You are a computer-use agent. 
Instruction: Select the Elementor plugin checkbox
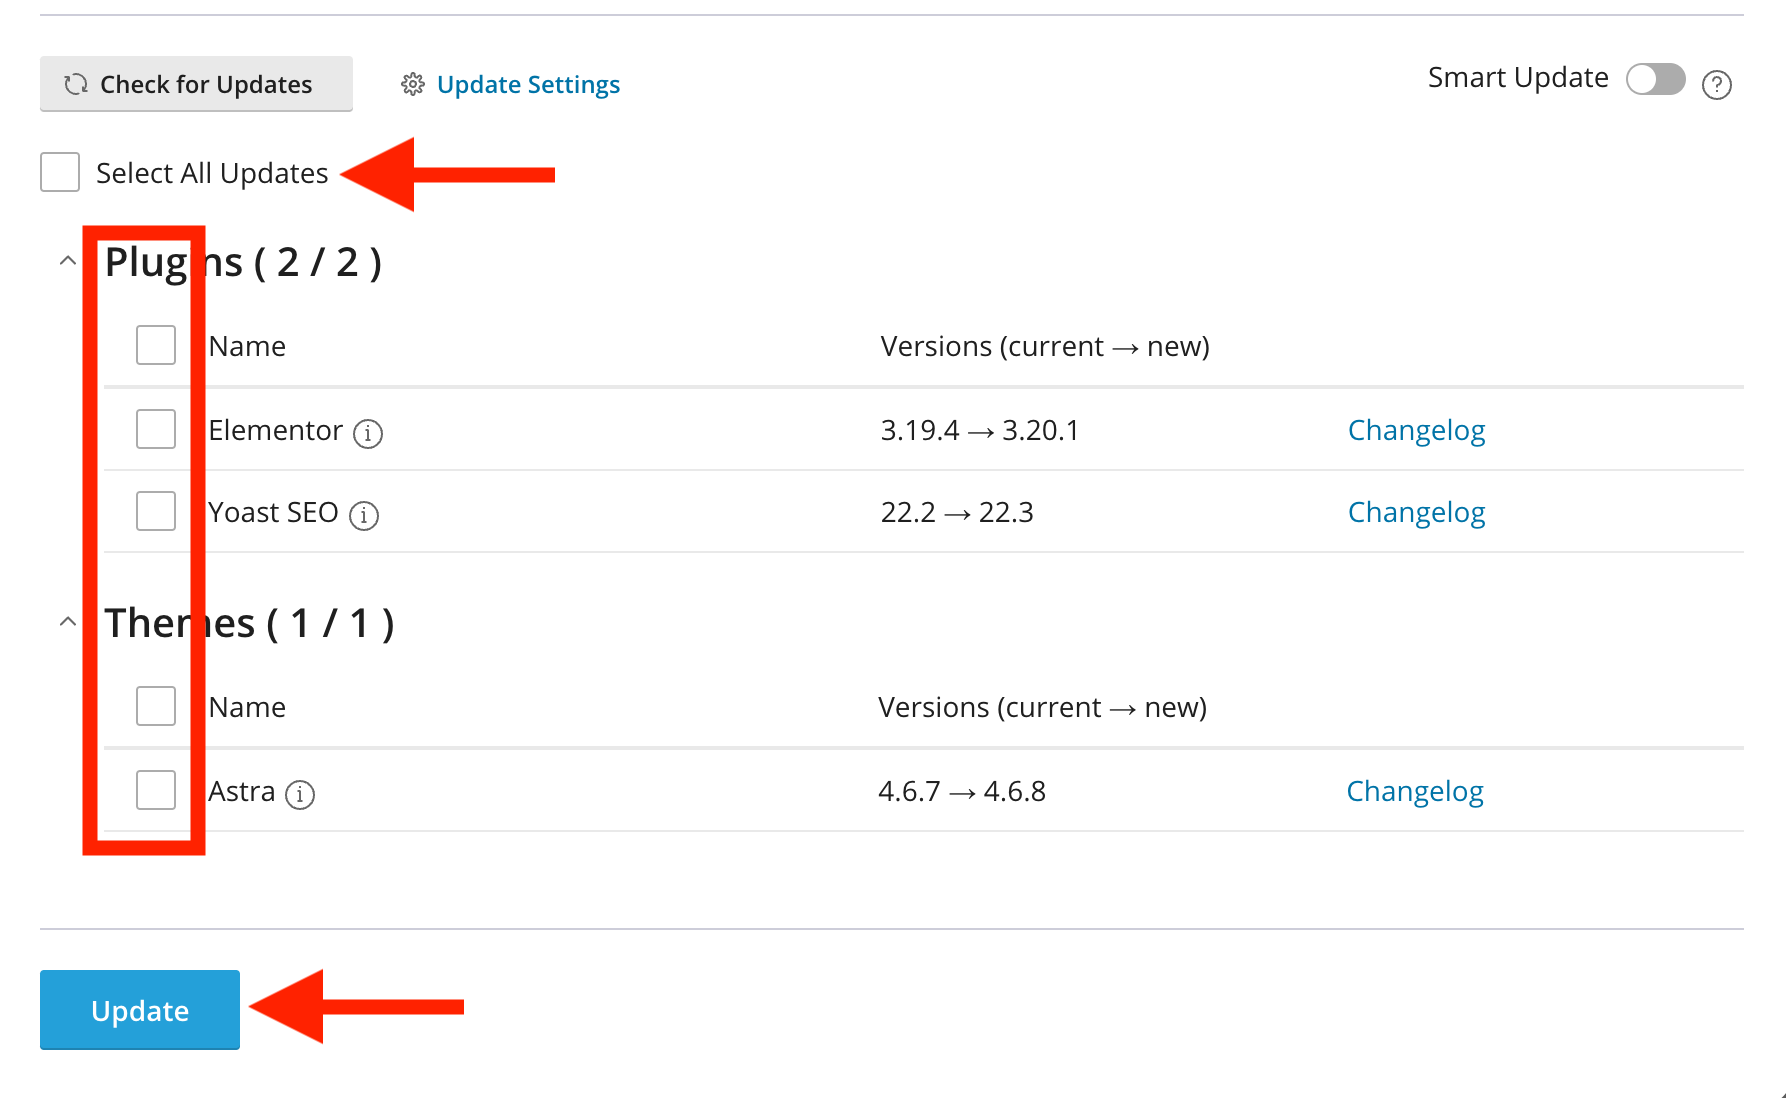pos(156,429)
